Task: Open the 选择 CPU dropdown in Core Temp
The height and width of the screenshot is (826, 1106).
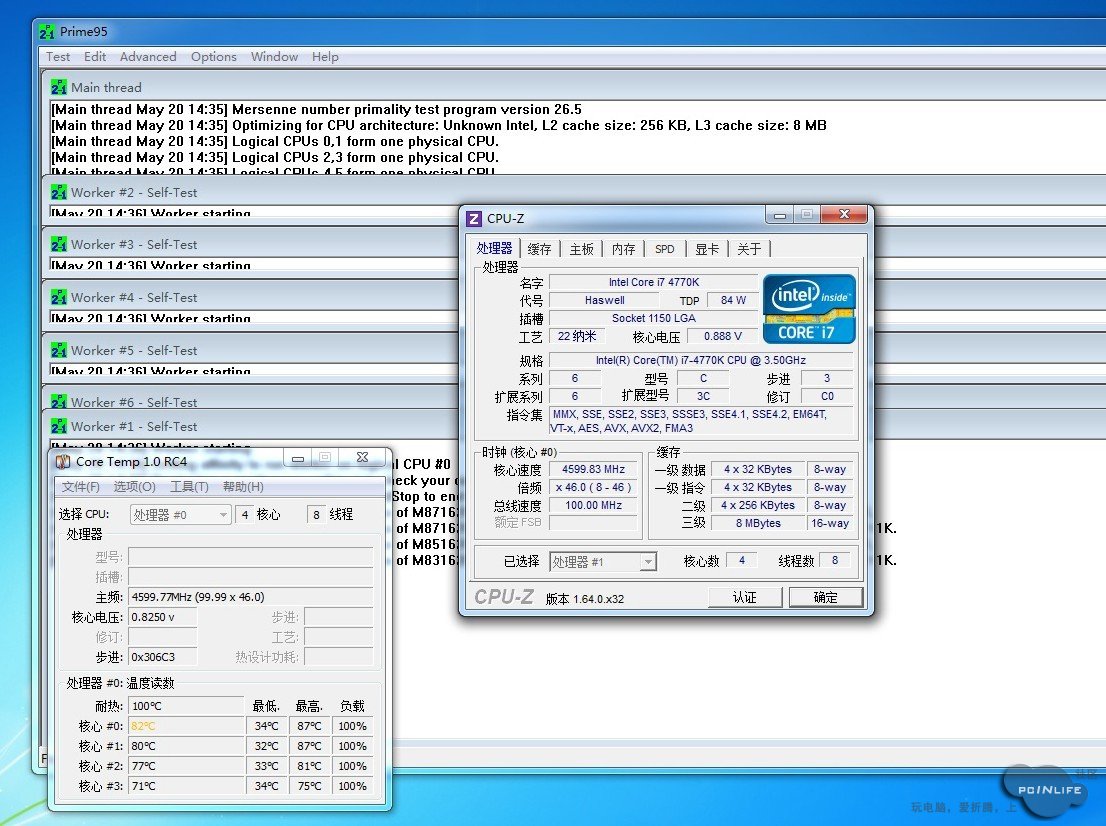Action: point(181,515)
